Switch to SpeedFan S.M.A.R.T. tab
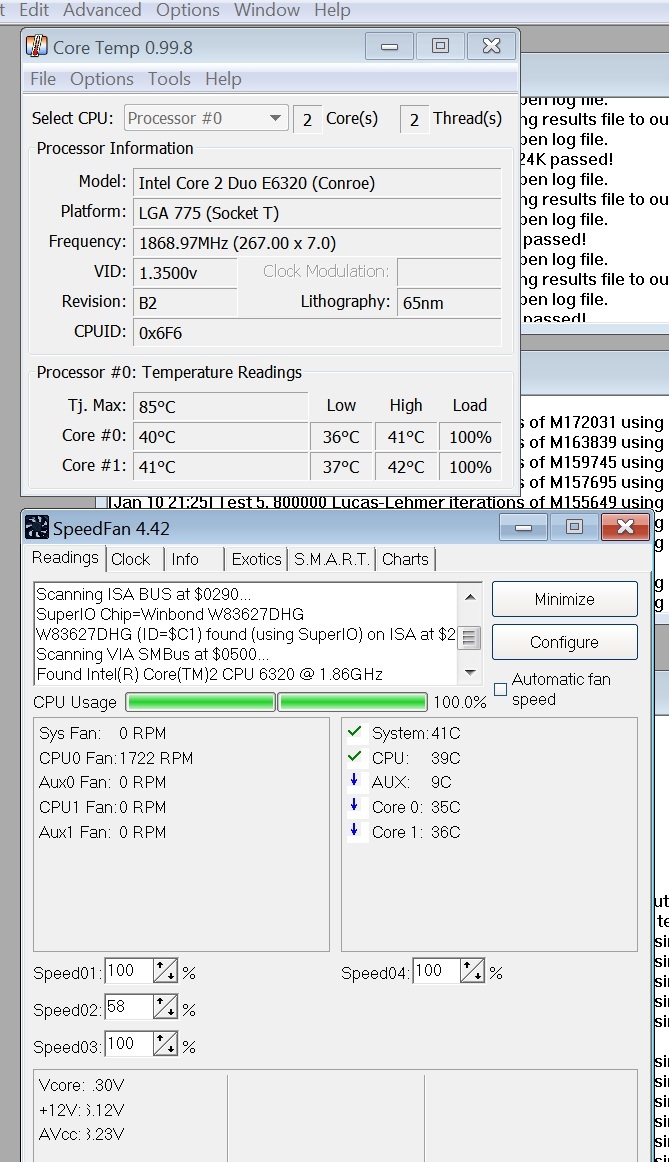 coord(331,560)
